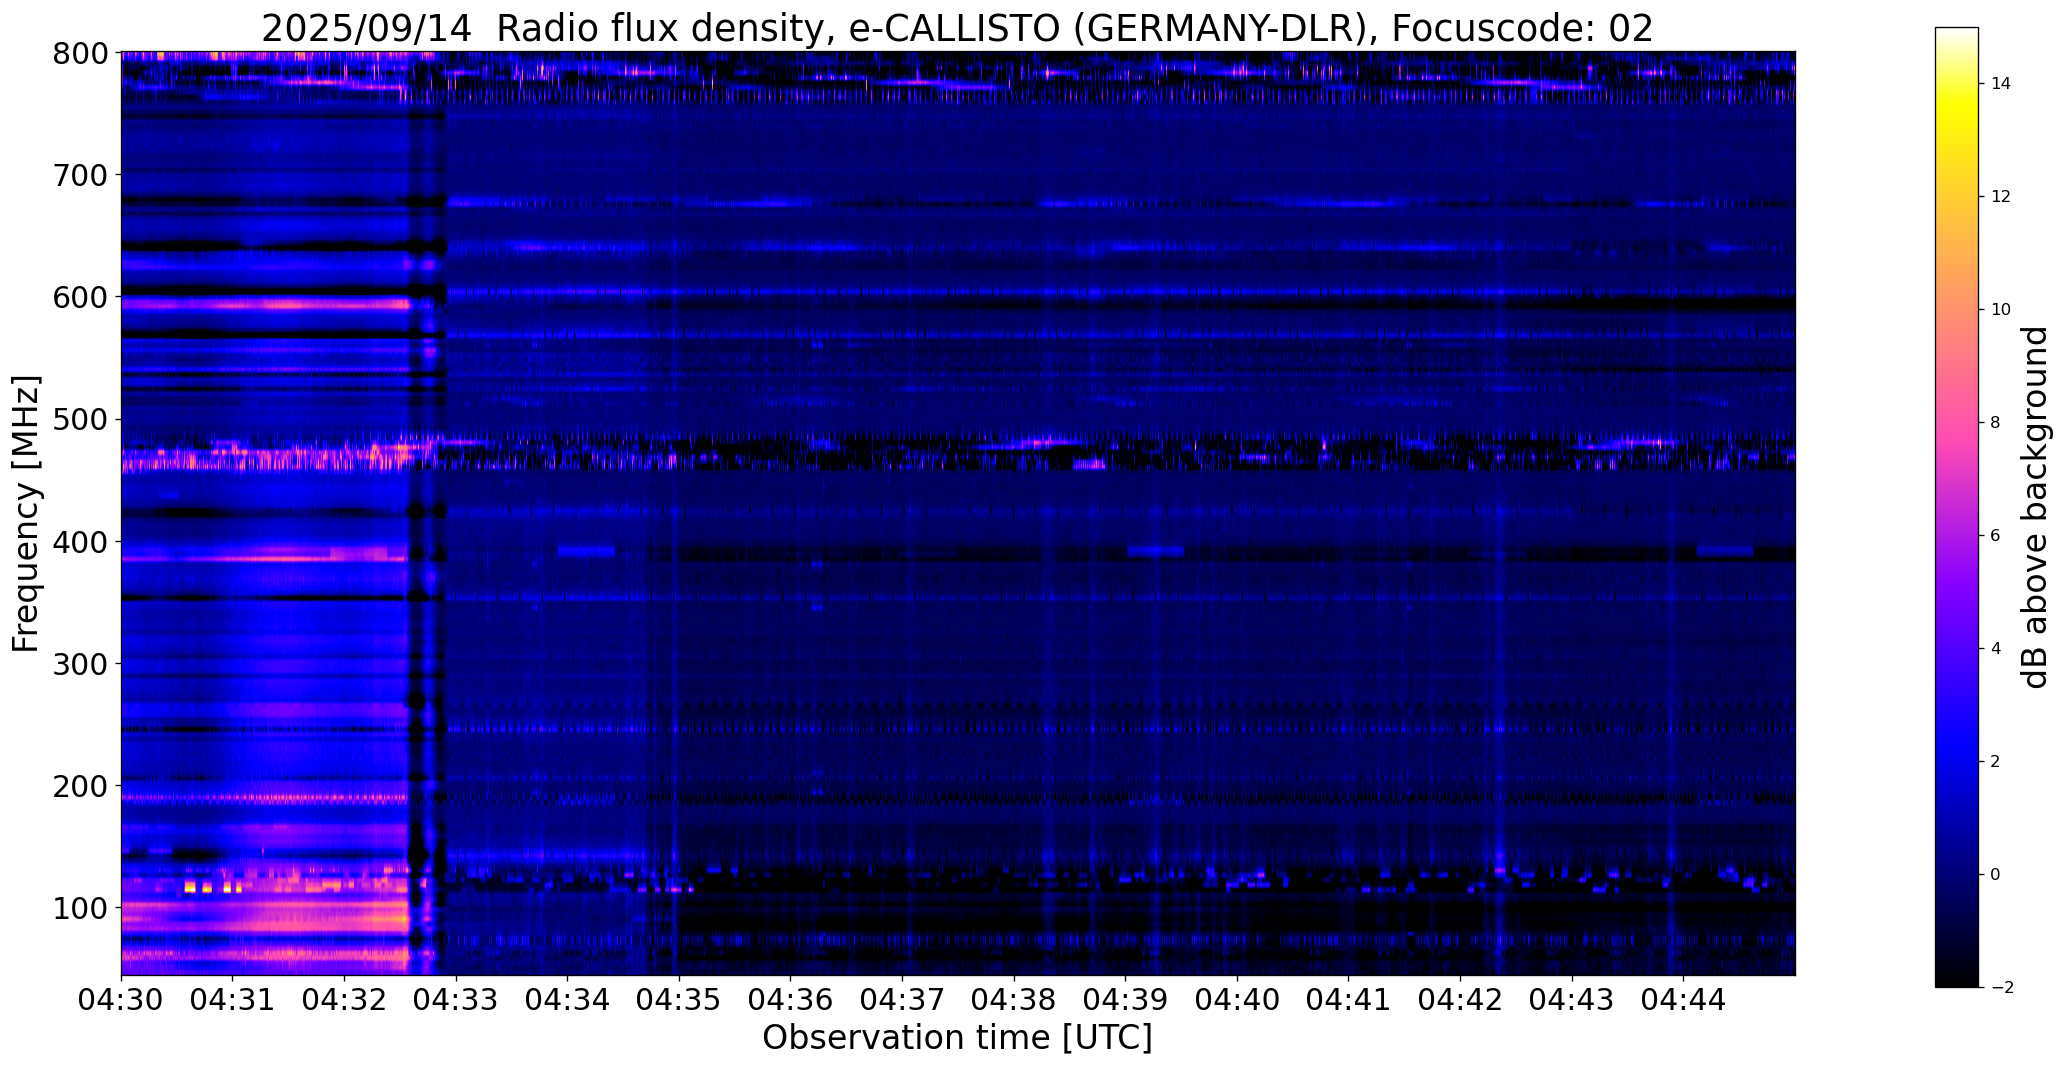The image size is (2066, 1067).
Task: Select the 04:41 time tick label
Action: [1349, 1000]
